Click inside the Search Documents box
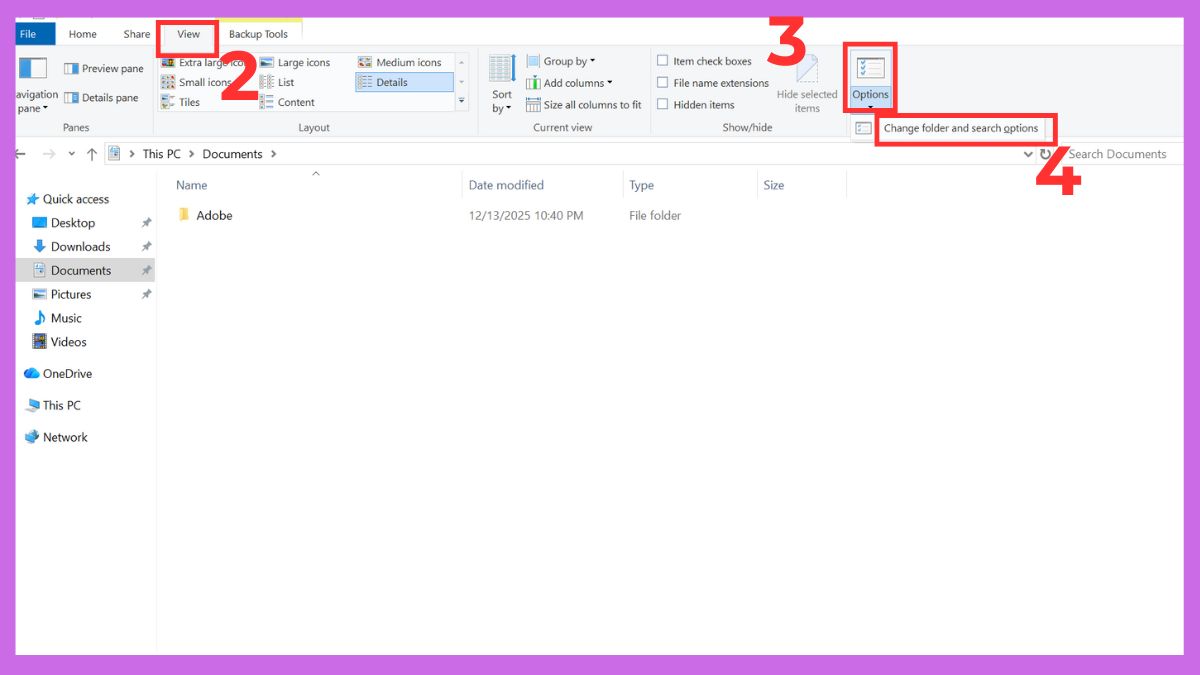1200x675 pixels. [x=1120, y=154]
